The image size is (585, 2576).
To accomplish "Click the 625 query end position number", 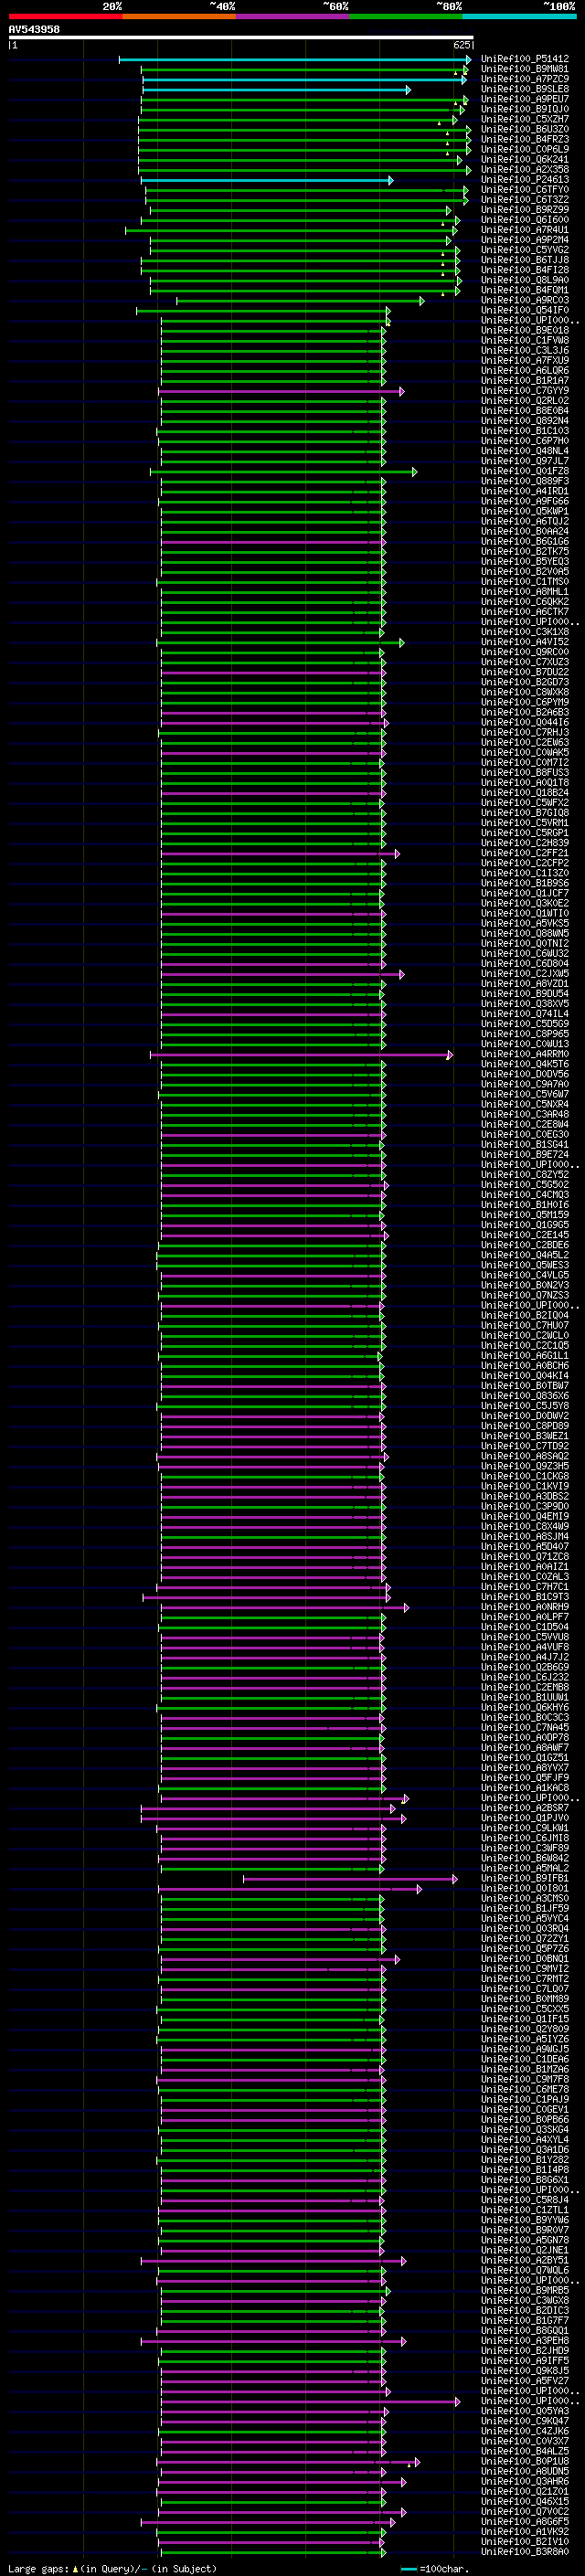I will (461, 46).
